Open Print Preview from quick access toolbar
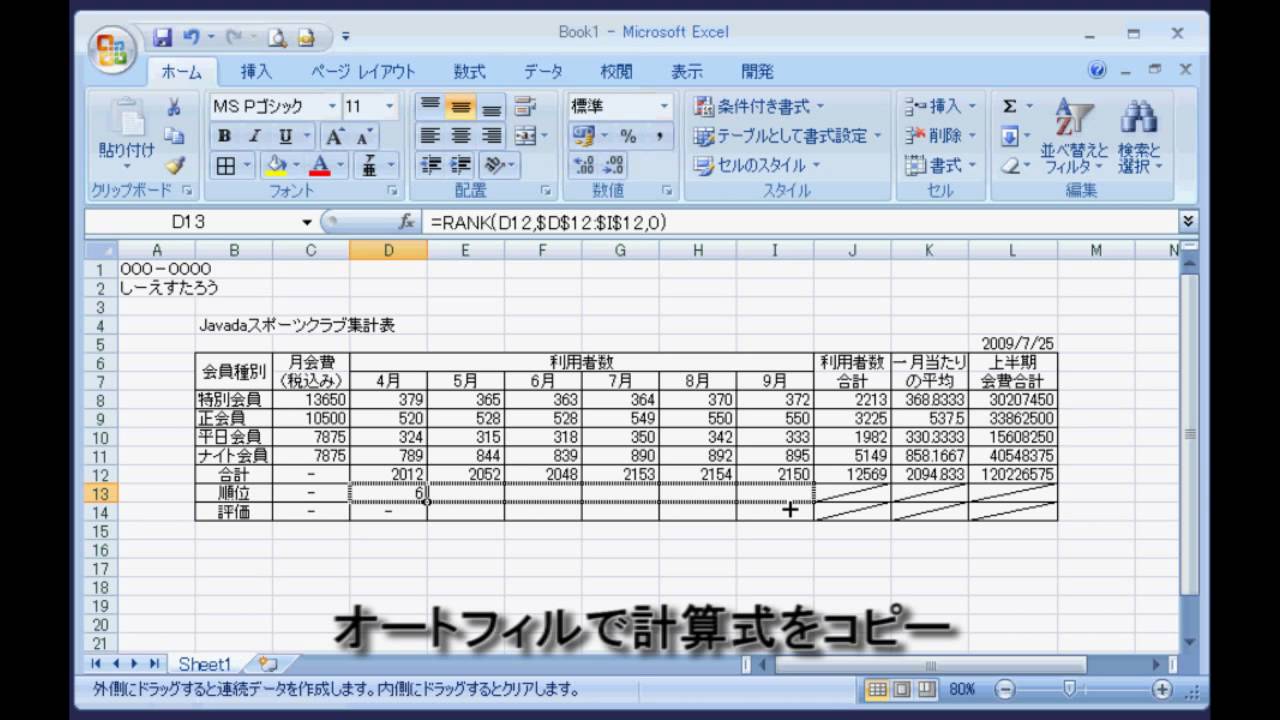Screen dimensions: 1280x720 pos(277,38)
